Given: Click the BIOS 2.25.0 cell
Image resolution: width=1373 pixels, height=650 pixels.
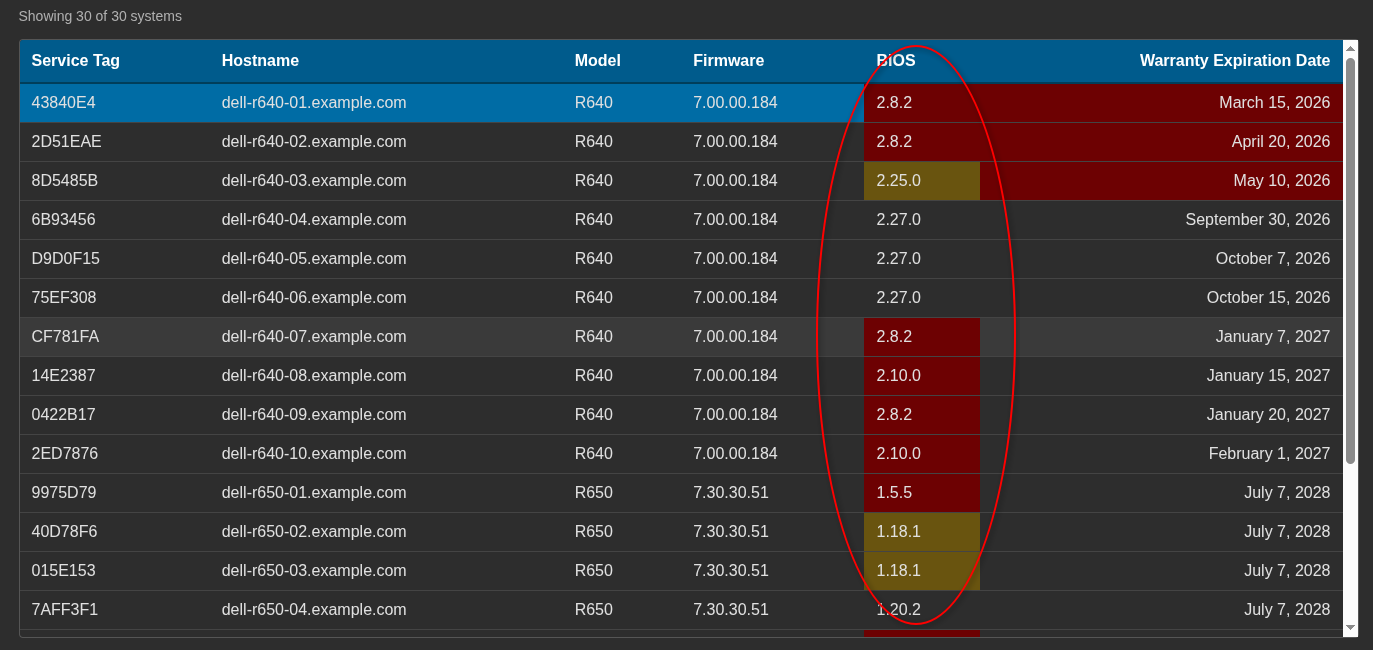Looking at the screenshot, I should pos(922,181).
